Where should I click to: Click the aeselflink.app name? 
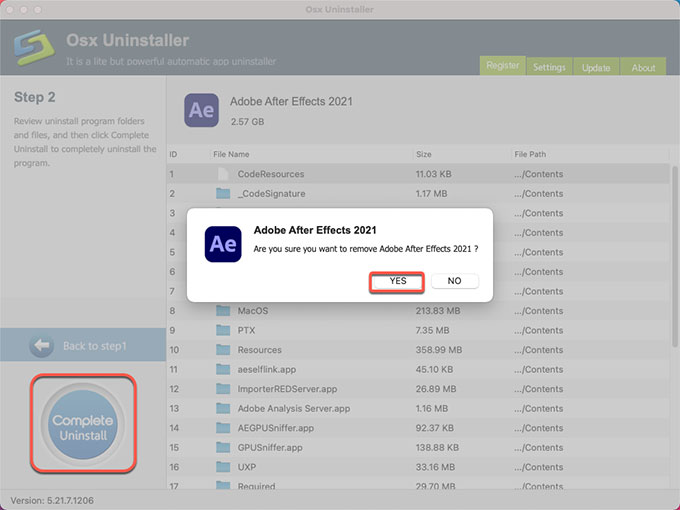pos(267,369)
